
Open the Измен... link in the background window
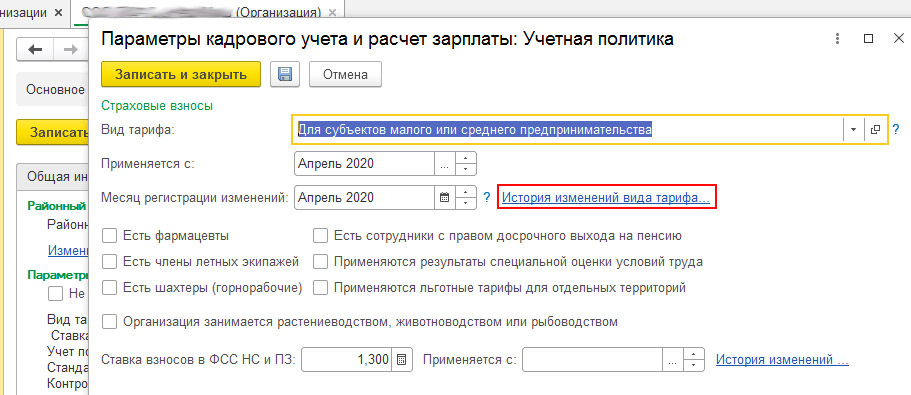pyautogui.click(x=67, y=250)
